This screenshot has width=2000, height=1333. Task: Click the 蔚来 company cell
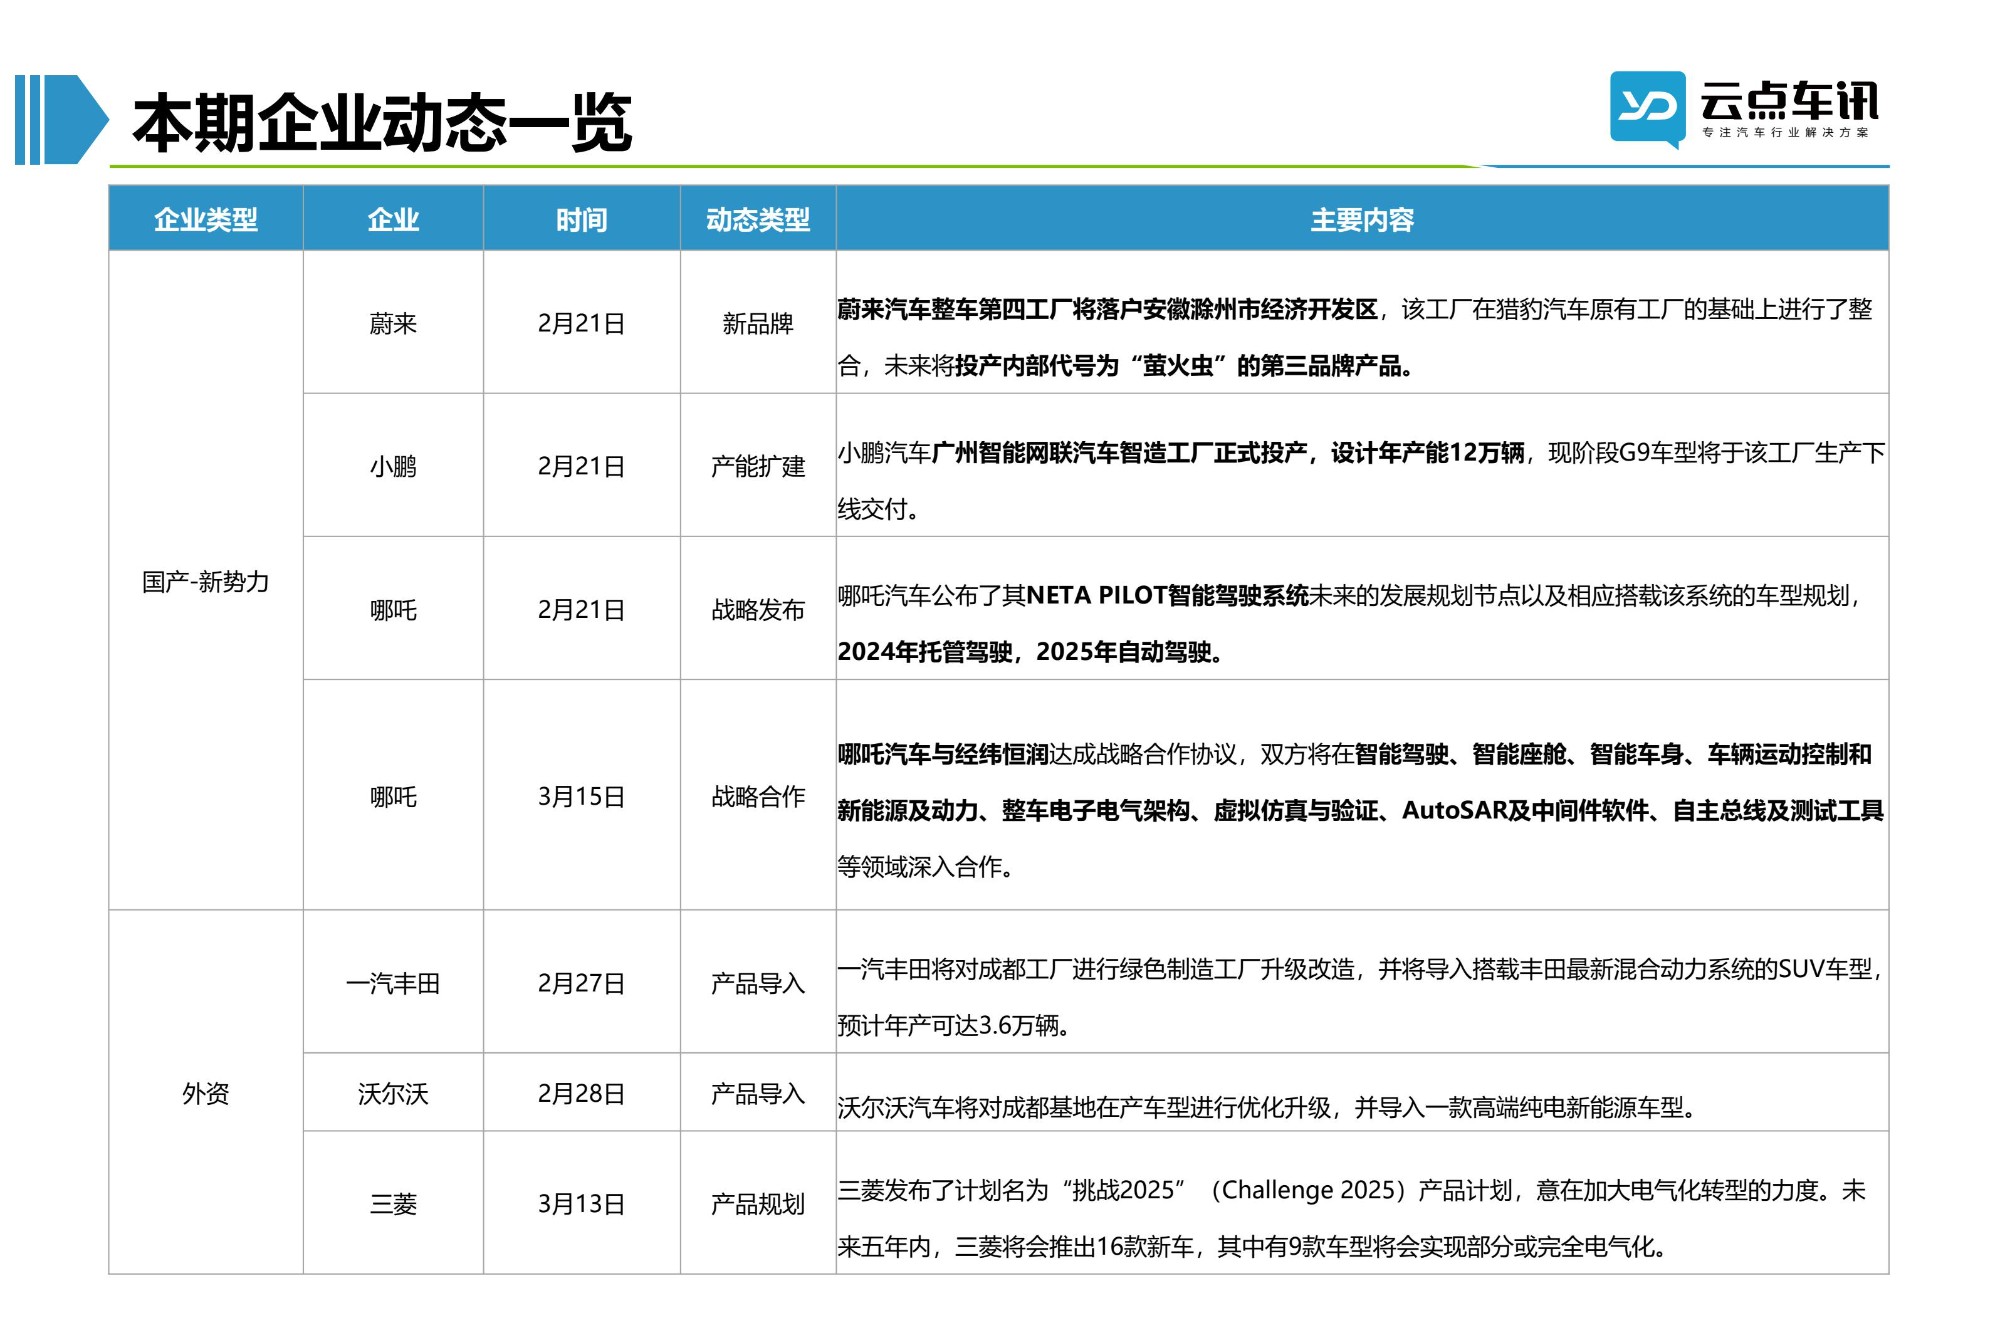point(393,323)
